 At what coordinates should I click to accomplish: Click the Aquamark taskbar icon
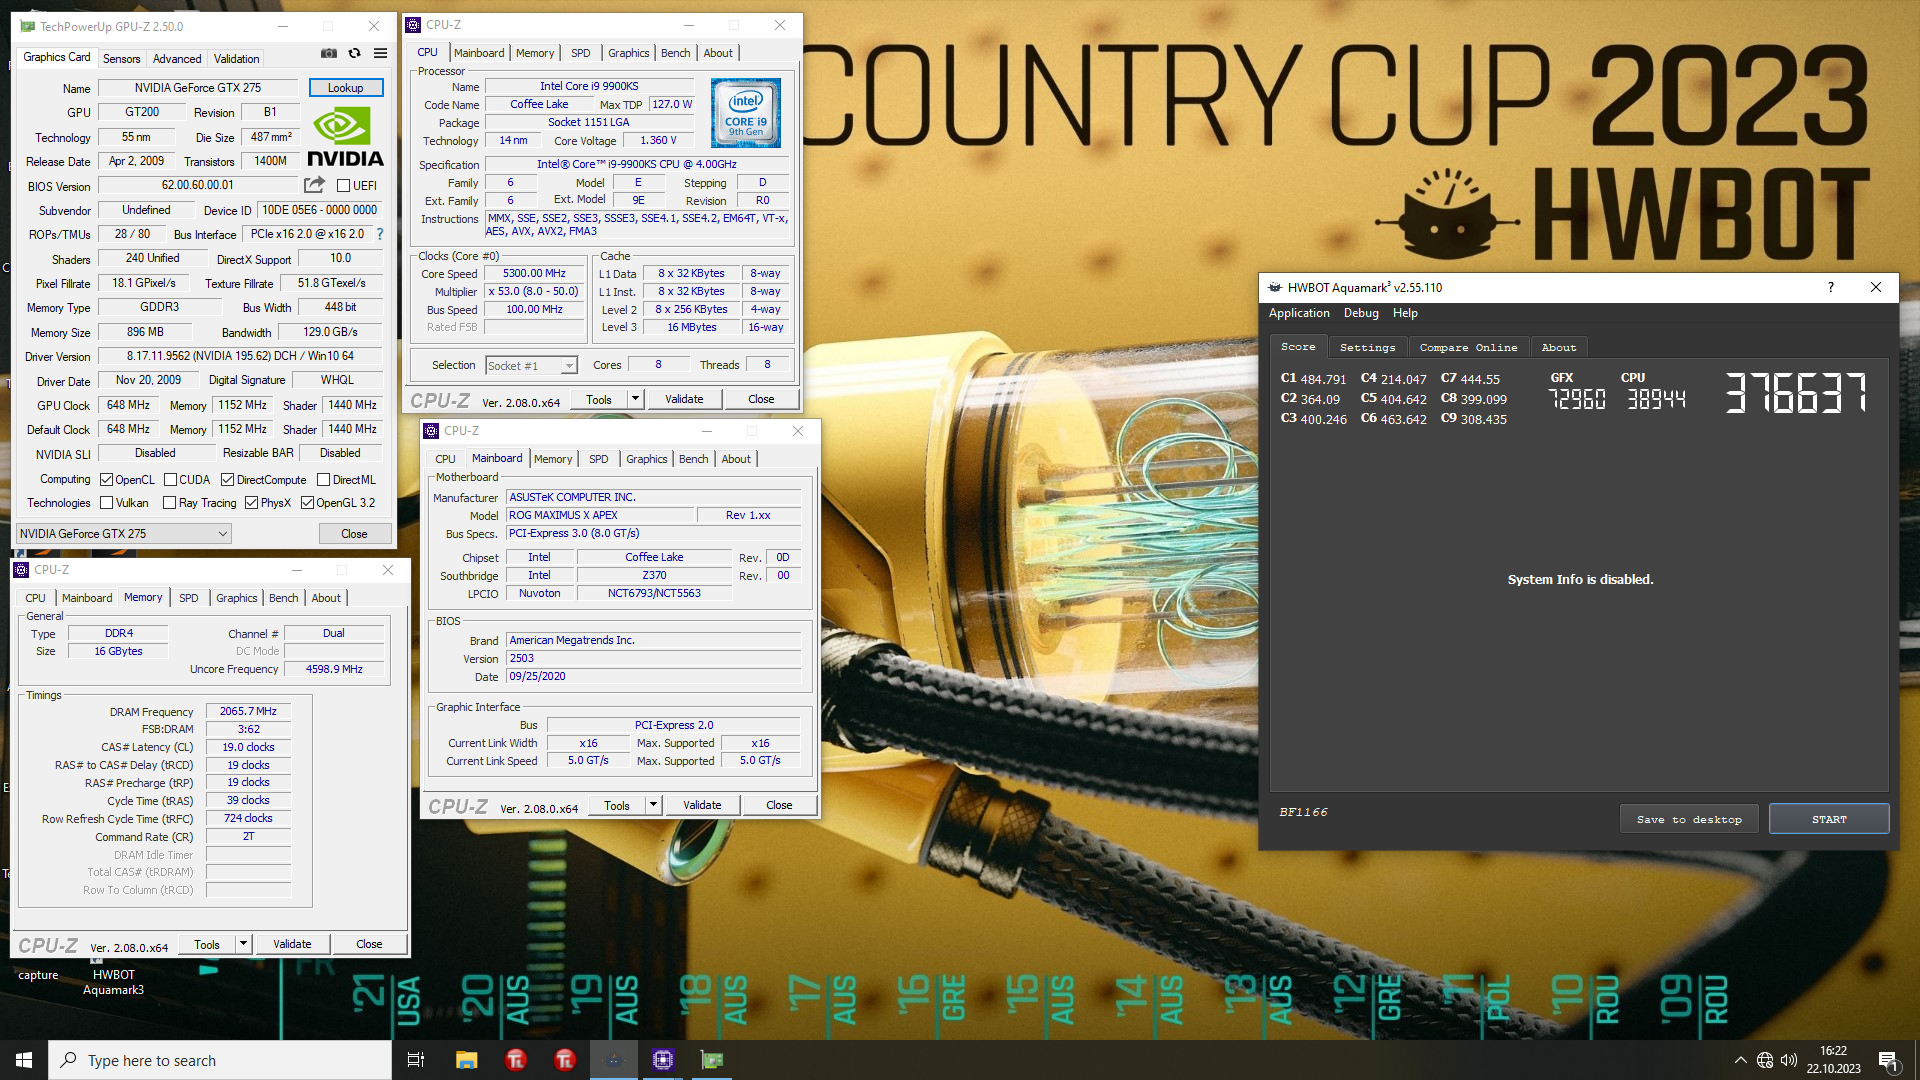click(x=613, y=1060)
